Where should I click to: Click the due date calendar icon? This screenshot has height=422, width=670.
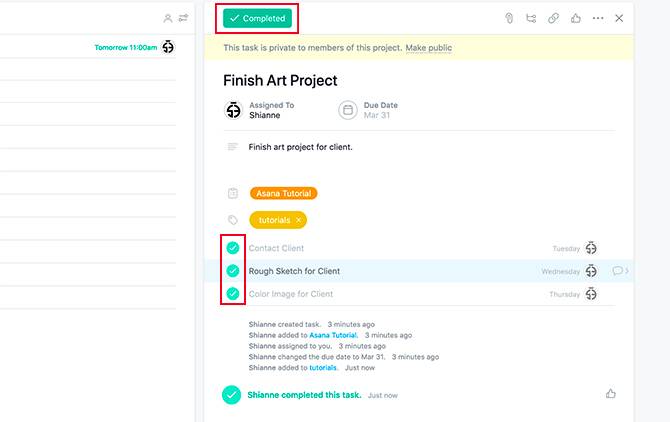[x=348, y=110]
